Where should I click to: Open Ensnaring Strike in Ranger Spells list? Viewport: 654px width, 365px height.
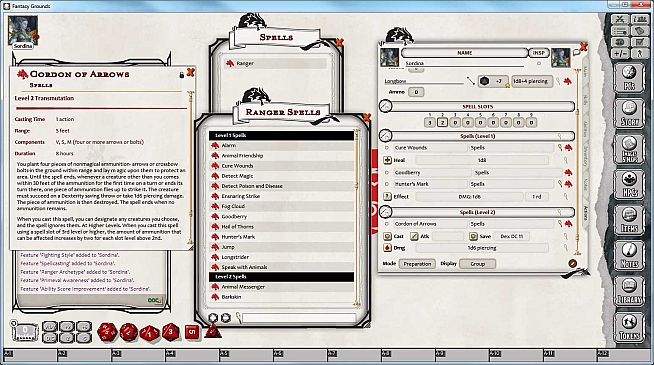click(x=282, y=196)
